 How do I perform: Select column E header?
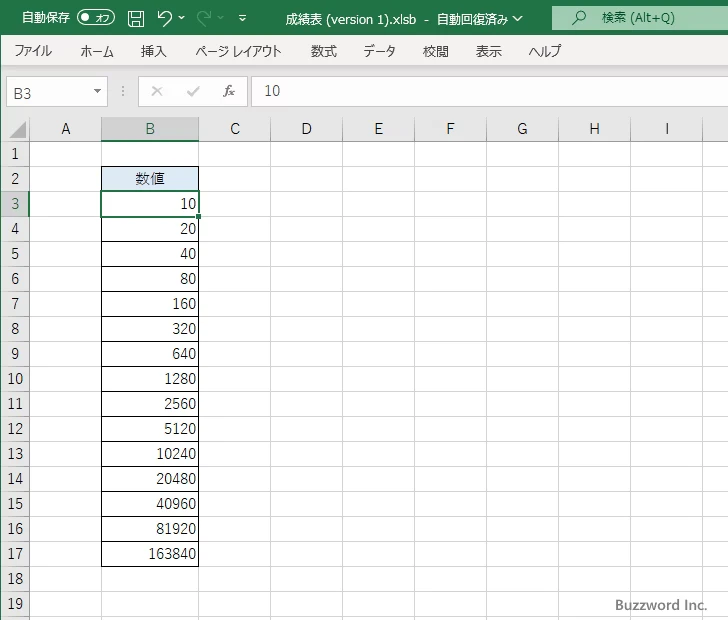click(x=378, y=129)
